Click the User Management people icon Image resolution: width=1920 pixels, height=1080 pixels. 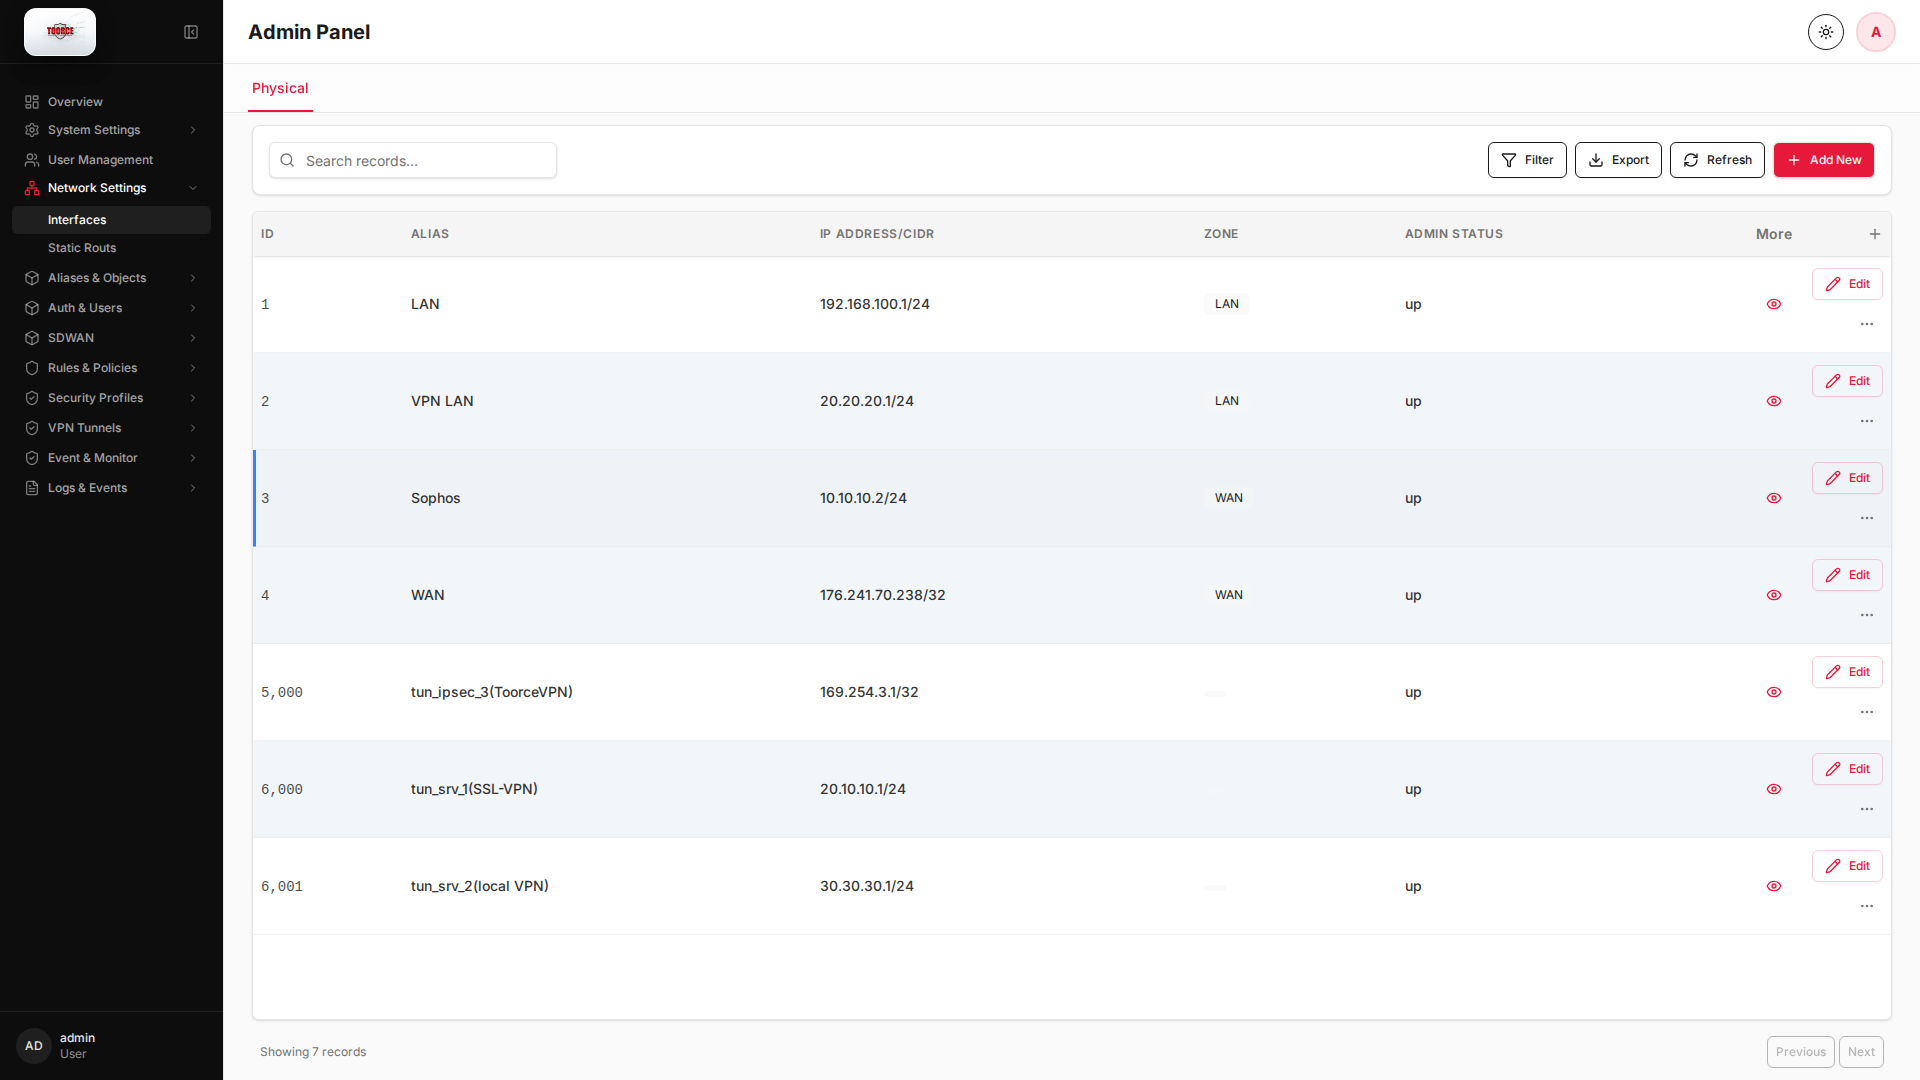point(32,160)
